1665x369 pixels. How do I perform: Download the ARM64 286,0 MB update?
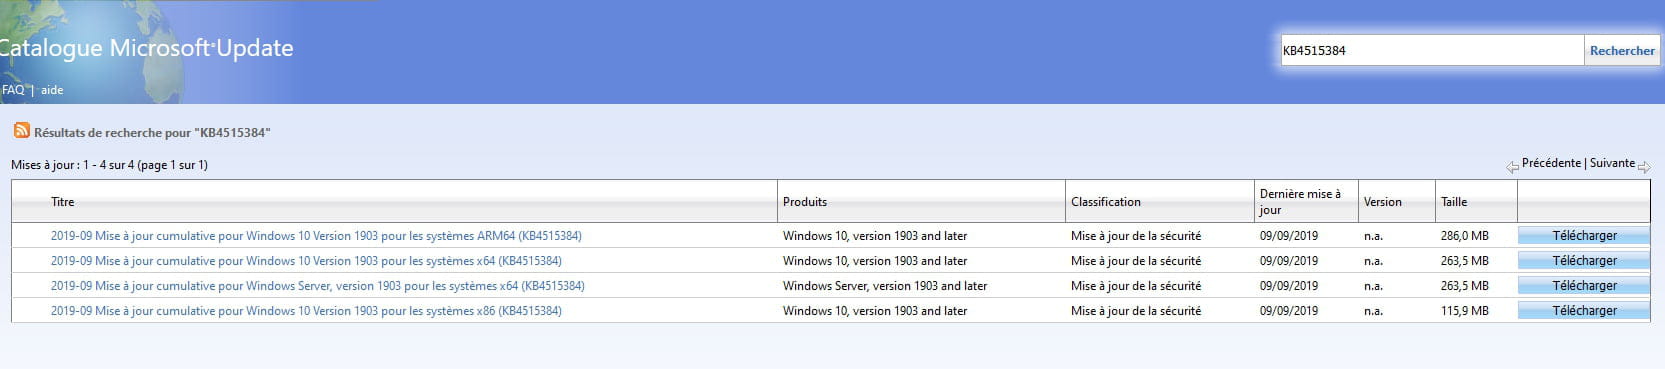click(1584, 236)
